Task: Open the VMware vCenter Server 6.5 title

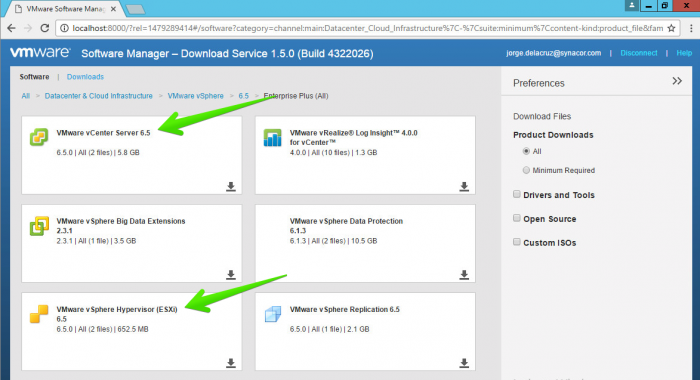Action: pos(103,133)
